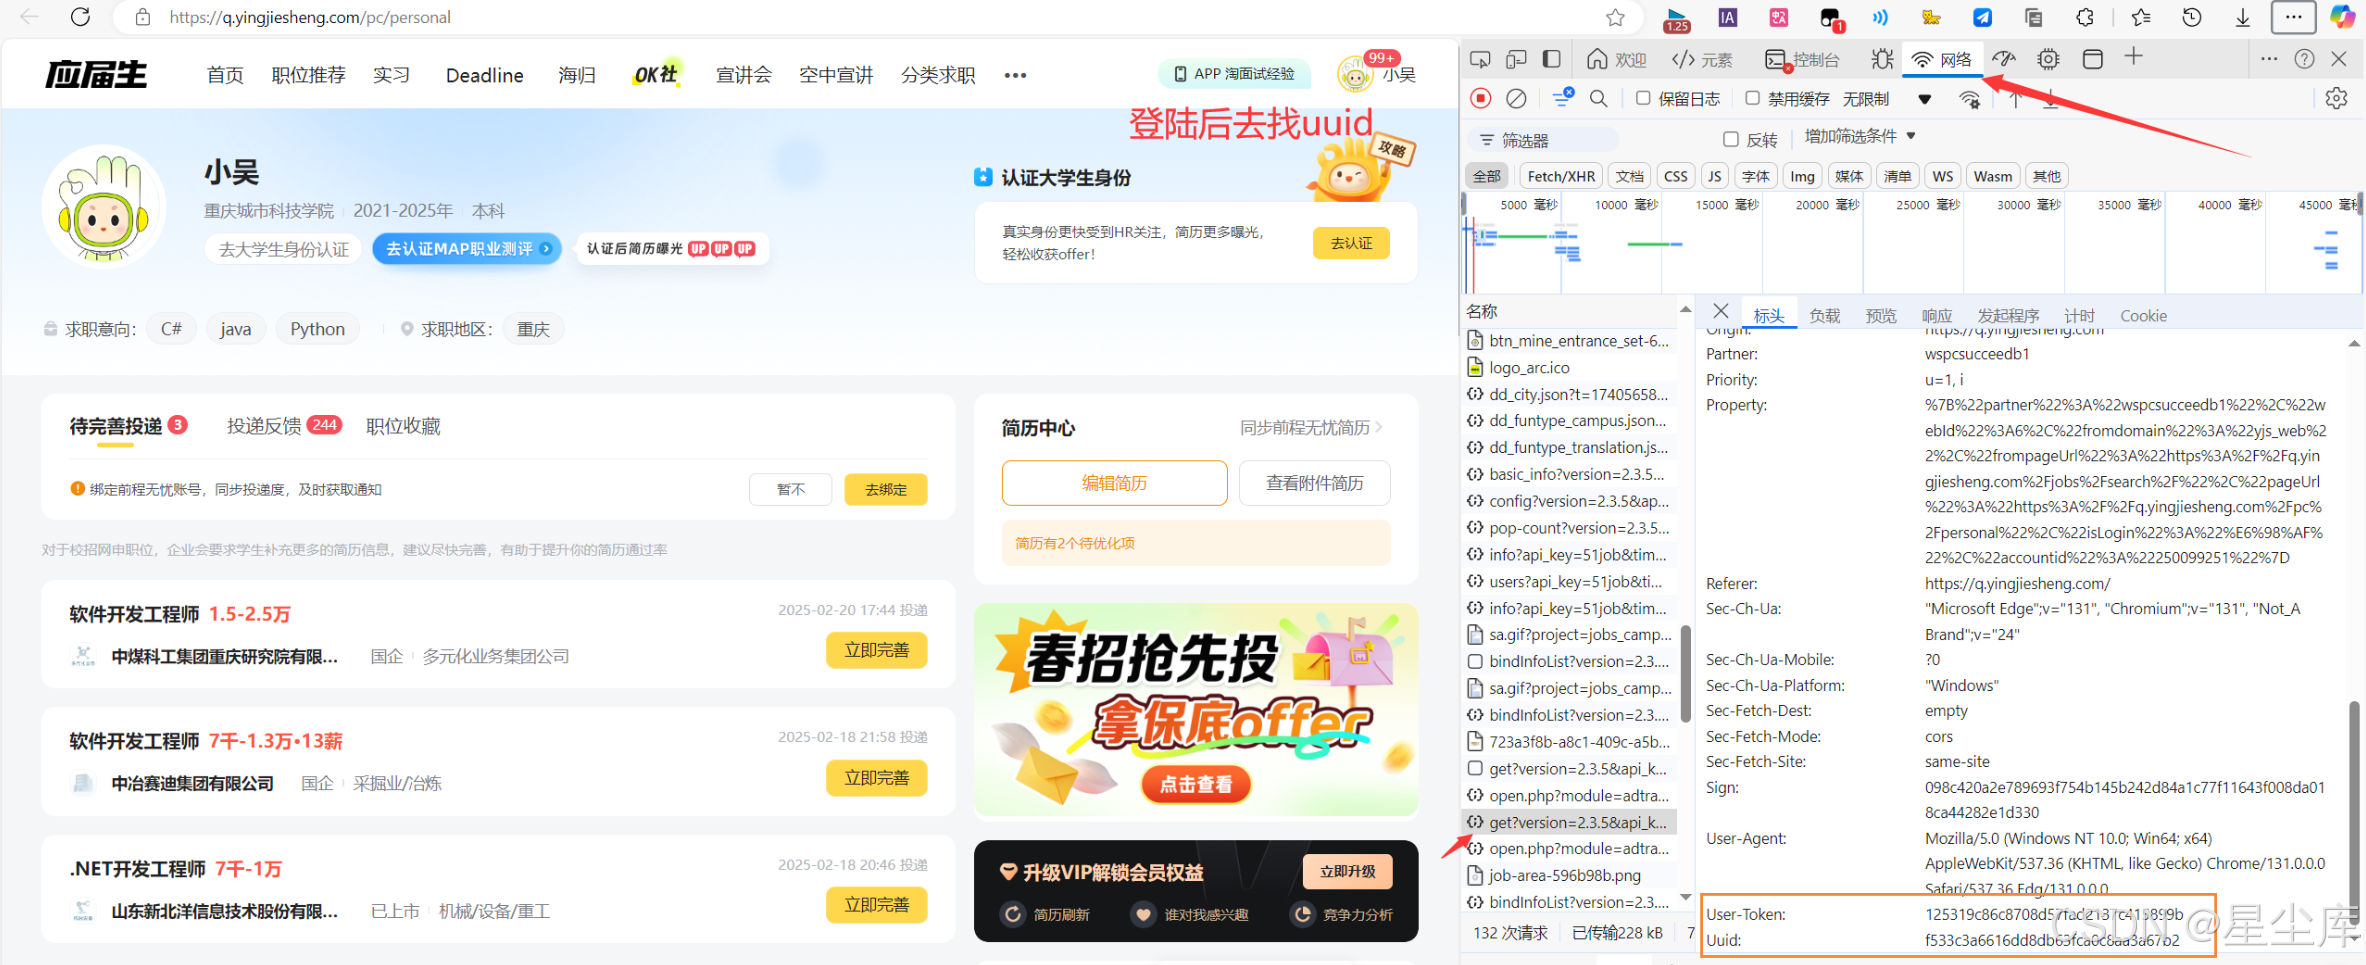
Task: Click the request list vertical scrollbar
Action: tap(1686, 672)
